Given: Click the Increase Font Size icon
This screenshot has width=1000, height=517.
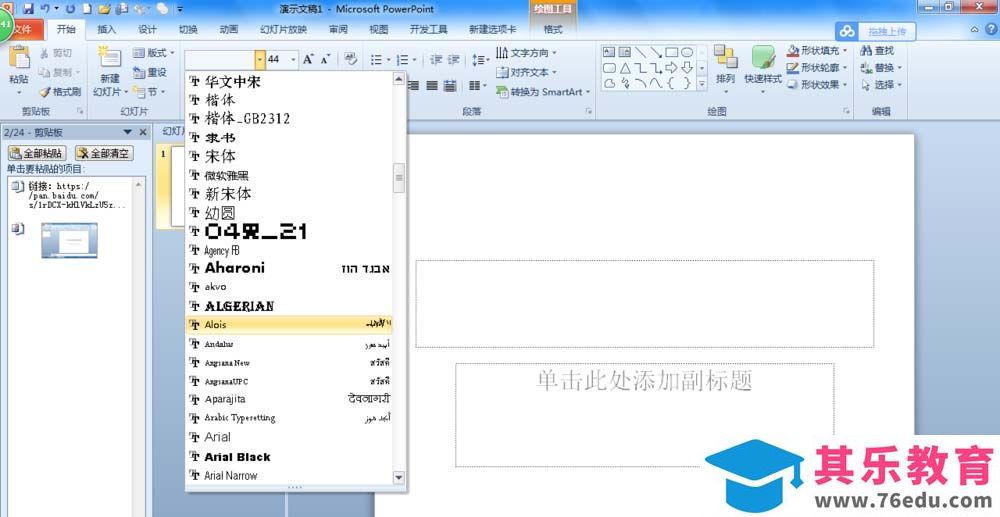Looking at the screenshot, I should pyautogui.click(x=308, y=59).
